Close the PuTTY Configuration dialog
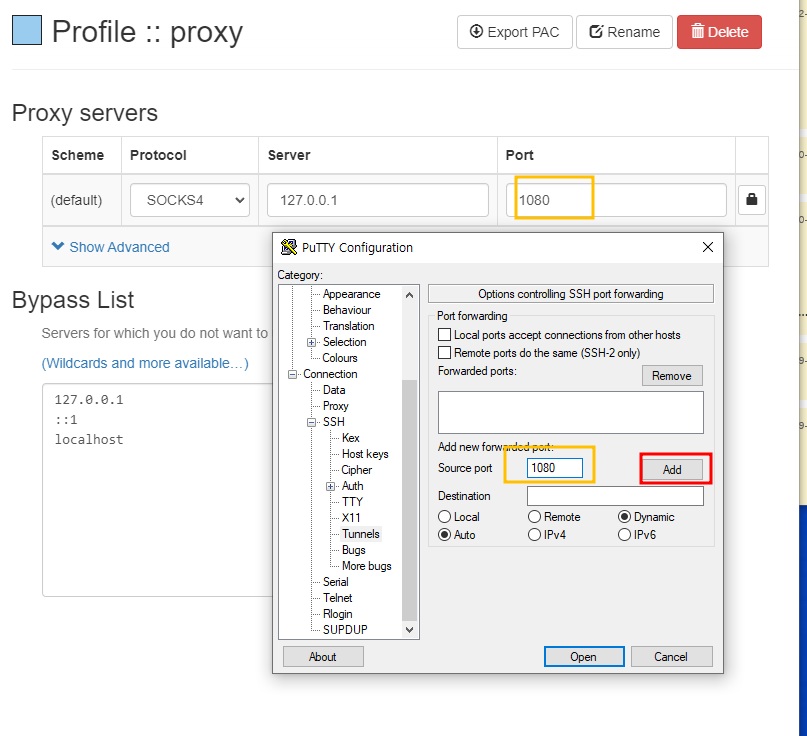807x736 pixels. pyautogui.click(x=708, y=248)
